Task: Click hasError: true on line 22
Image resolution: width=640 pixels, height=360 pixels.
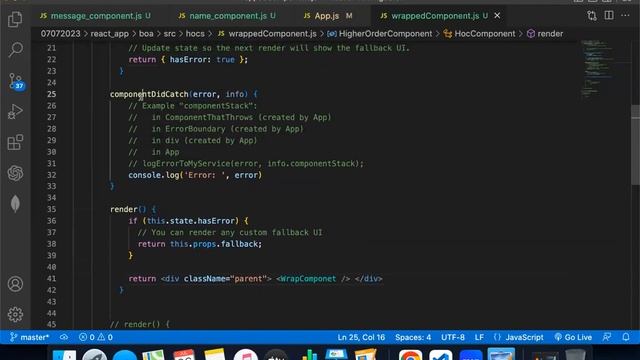Action: coord(202,60)
